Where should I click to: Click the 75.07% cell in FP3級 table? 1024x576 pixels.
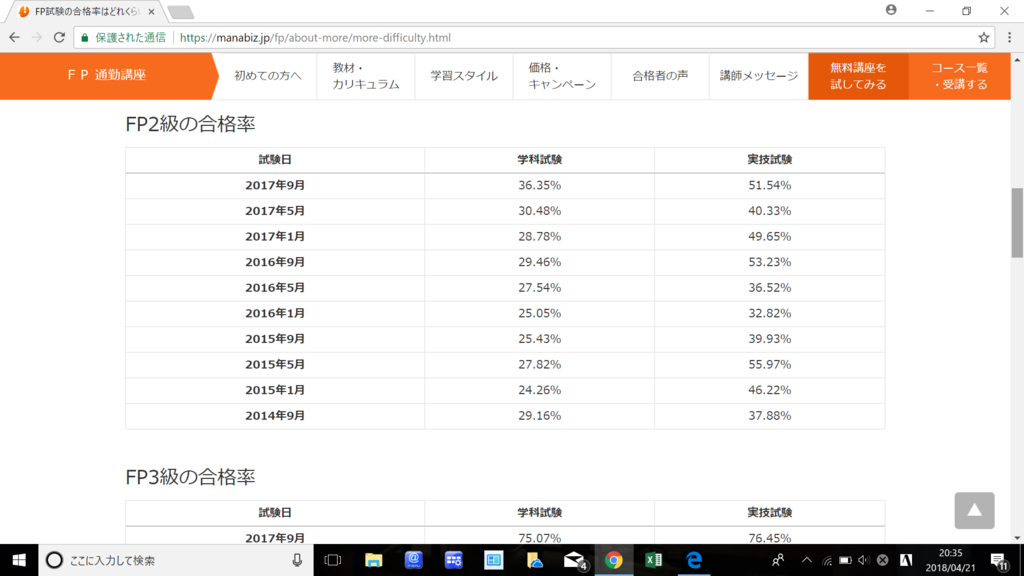539,538
